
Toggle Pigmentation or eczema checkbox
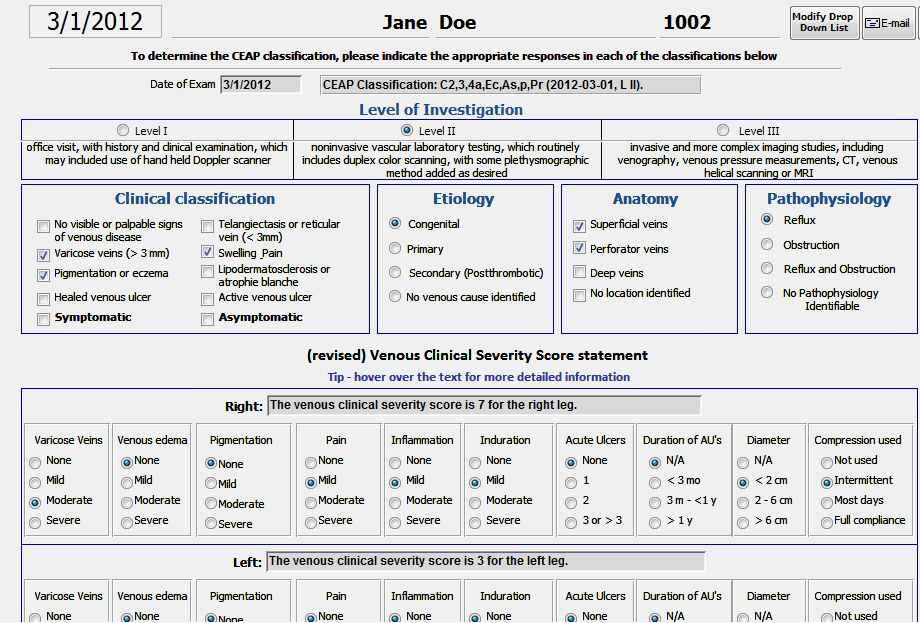click(x=43, y=275)
